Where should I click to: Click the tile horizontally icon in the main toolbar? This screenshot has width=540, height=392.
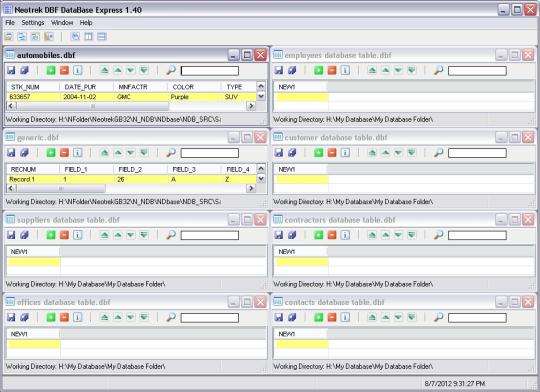(102, 36)
